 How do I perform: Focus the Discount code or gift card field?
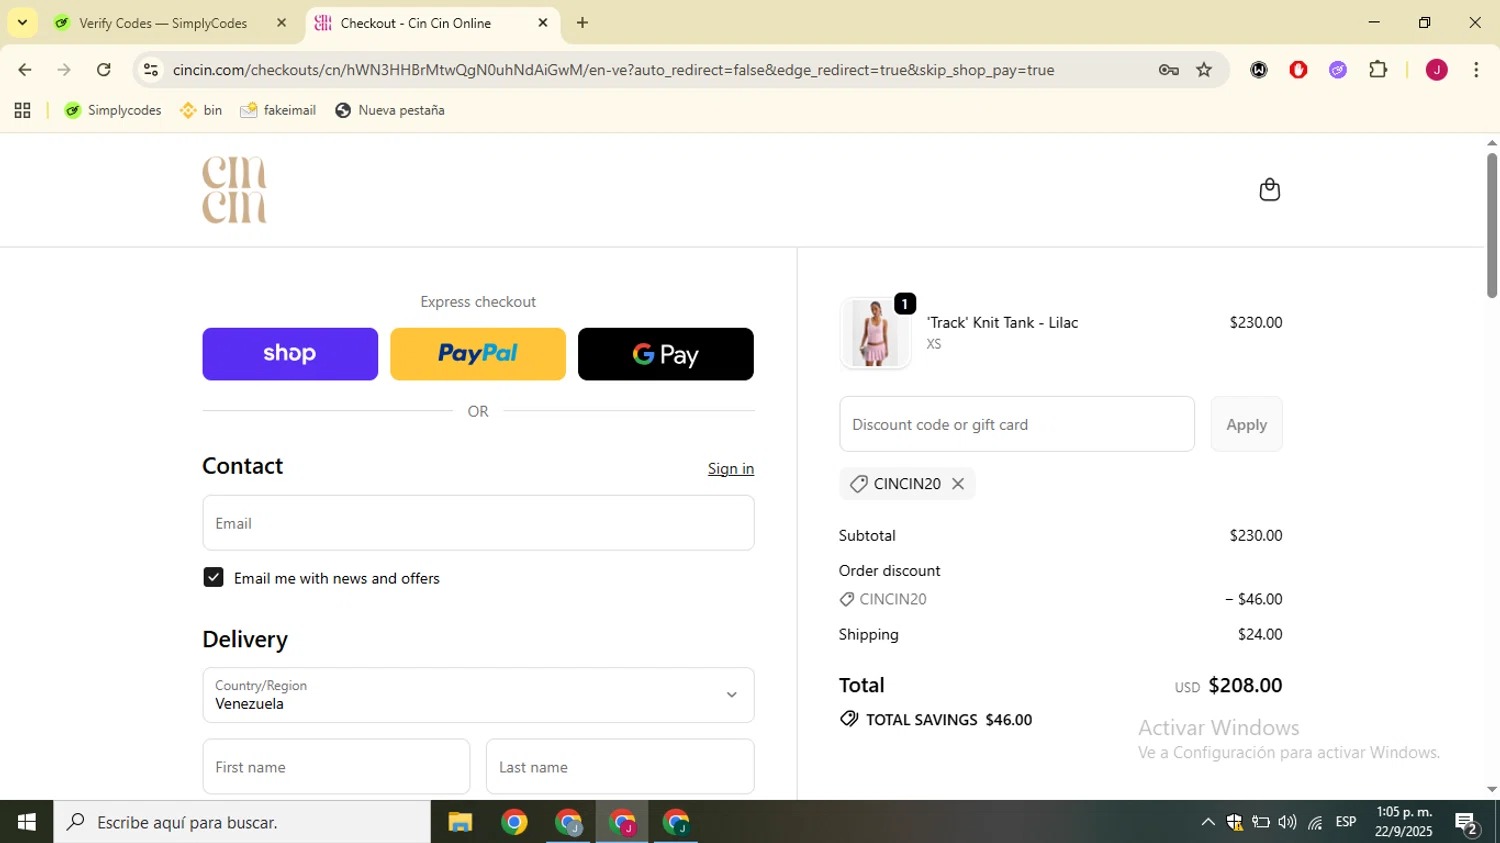pos(1017,424)
